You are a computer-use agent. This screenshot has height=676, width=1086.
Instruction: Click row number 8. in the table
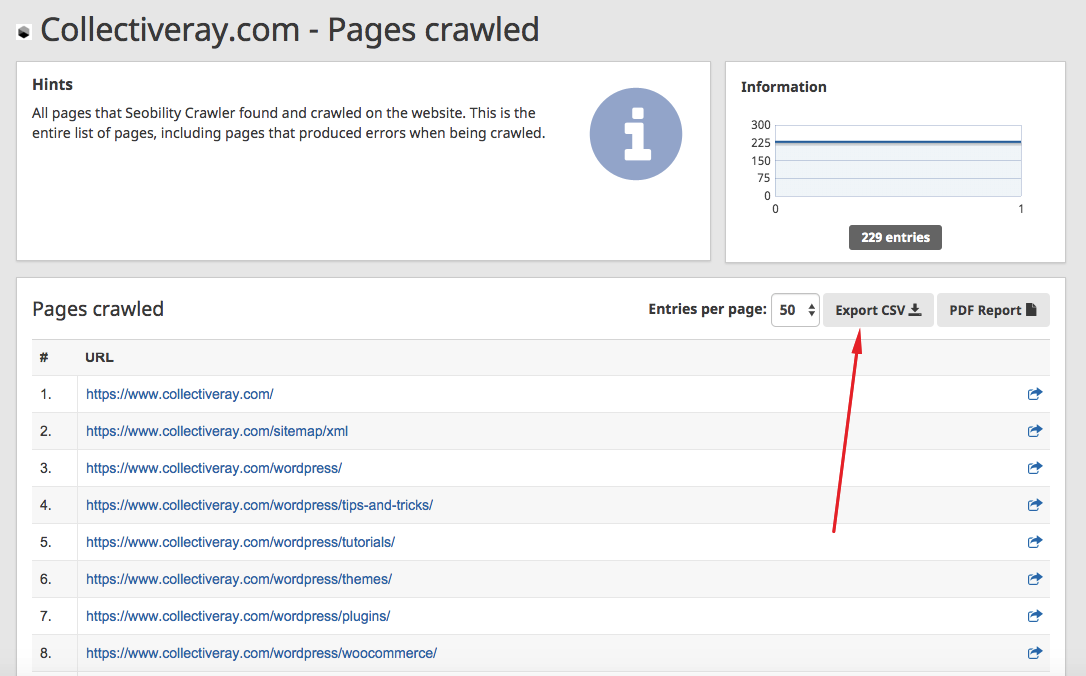(46, 653)
